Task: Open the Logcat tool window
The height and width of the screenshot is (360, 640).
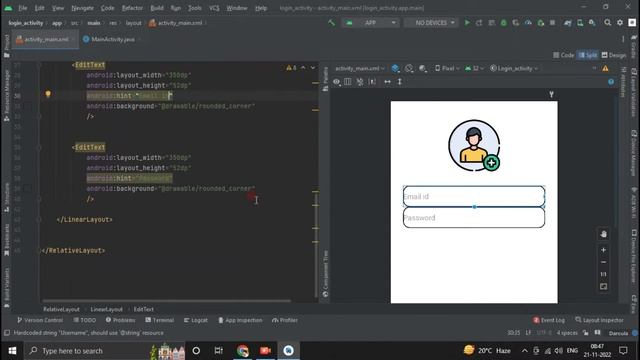Action: [x=196, y=320]
